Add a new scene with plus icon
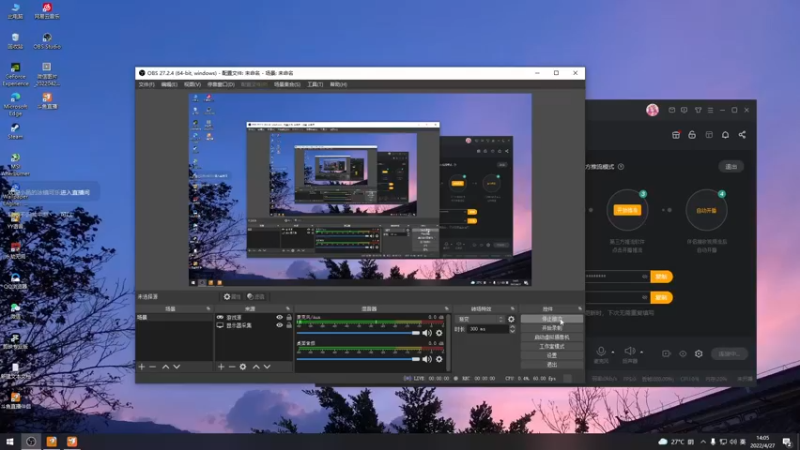 point(142,367)
